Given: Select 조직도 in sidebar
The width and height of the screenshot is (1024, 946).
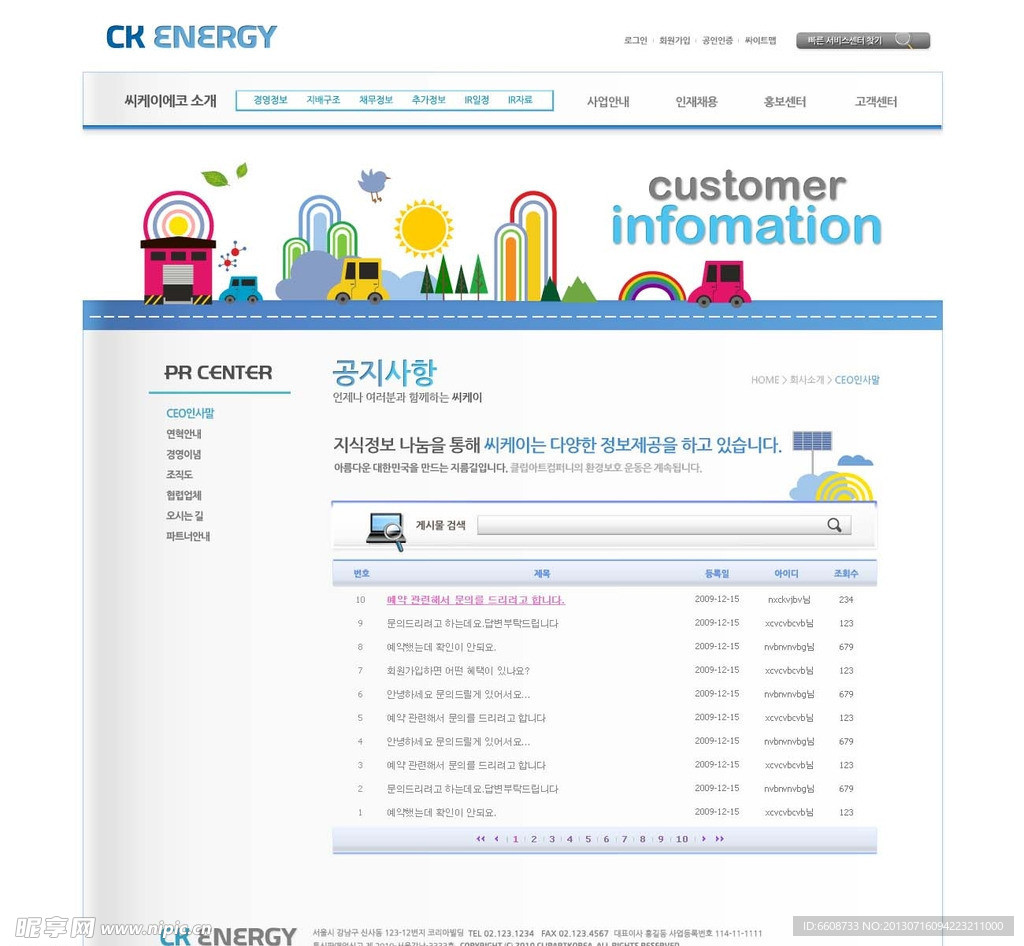Looking at the screenshot, I should point(179,475).
